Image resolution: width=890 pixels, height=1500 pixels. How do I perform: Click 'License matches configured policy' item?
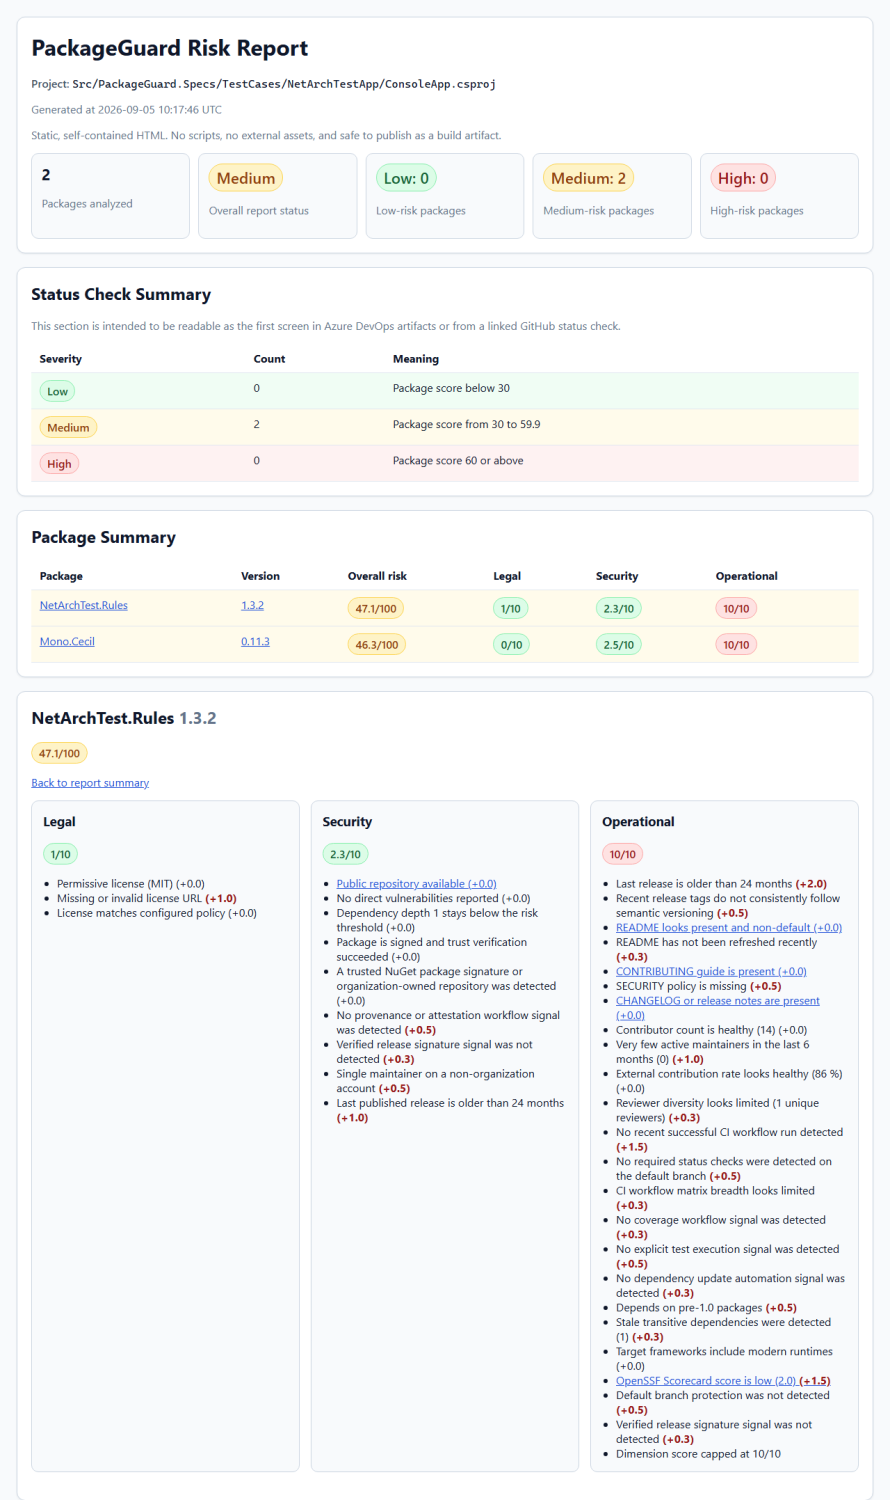click(157, 913)
